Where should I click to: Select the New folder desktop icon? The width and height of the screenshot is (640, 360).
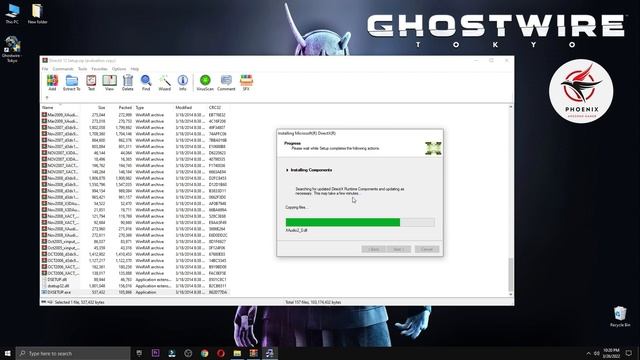point(37,13)
